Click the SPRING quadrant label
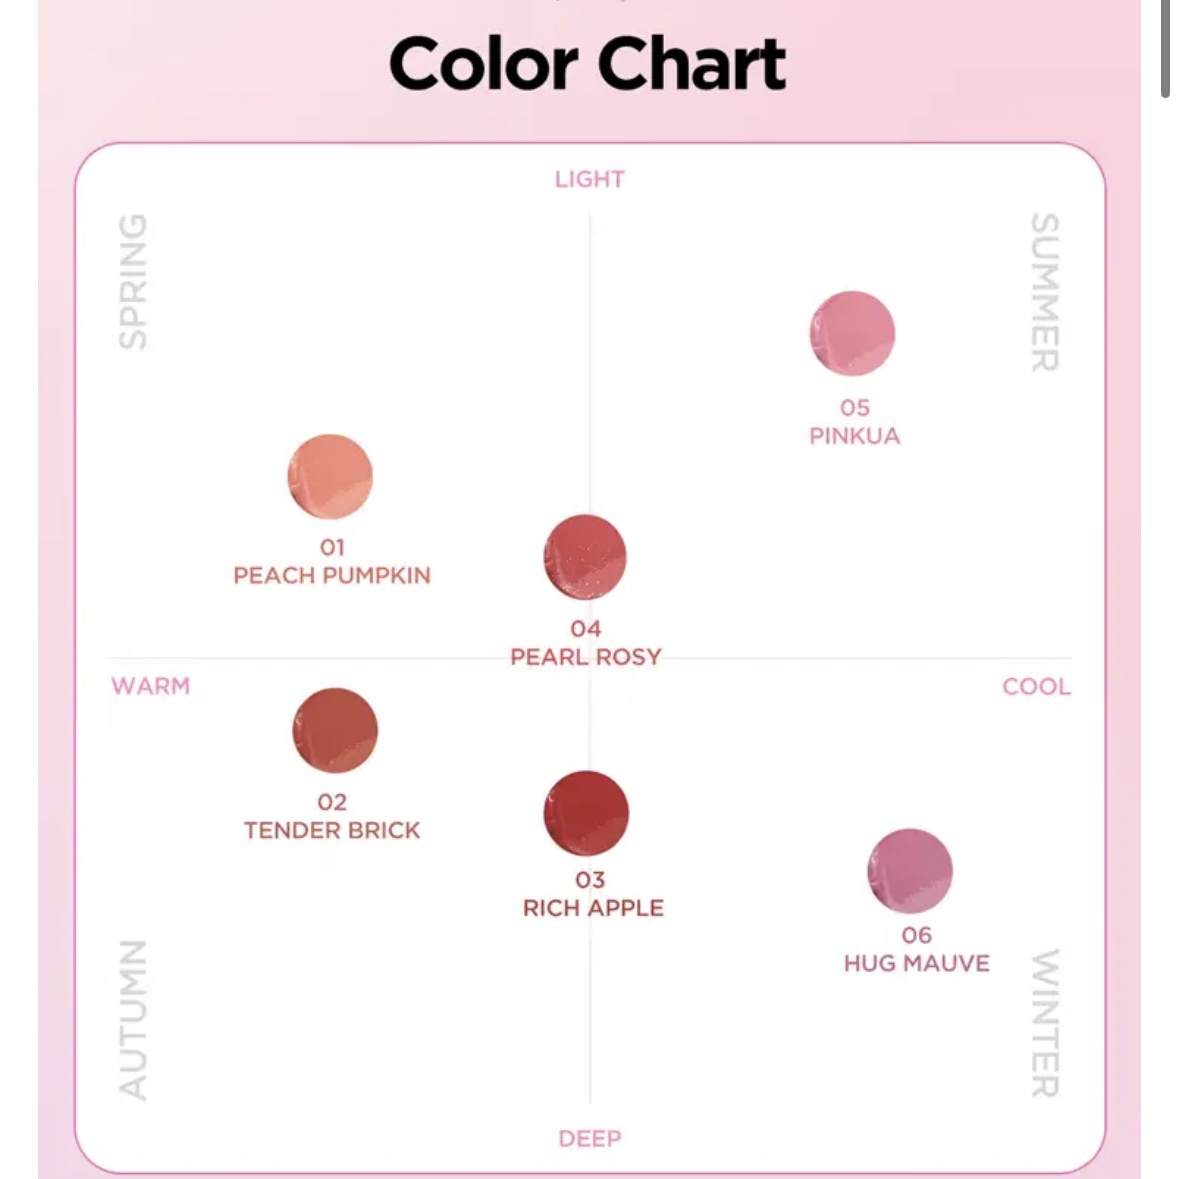The width and height of the screenshot is (1179, 1179). [x=133, y=281]
